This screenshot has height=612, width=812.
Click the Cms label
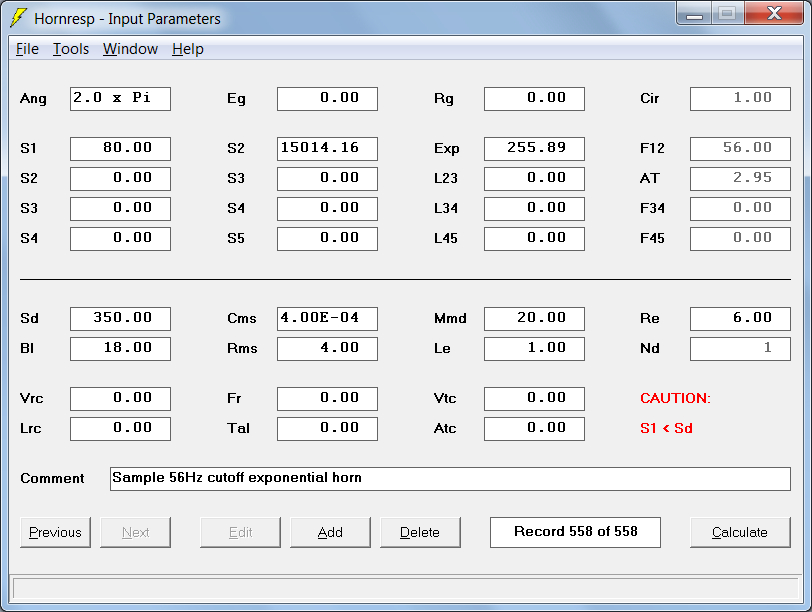(241, 318)
